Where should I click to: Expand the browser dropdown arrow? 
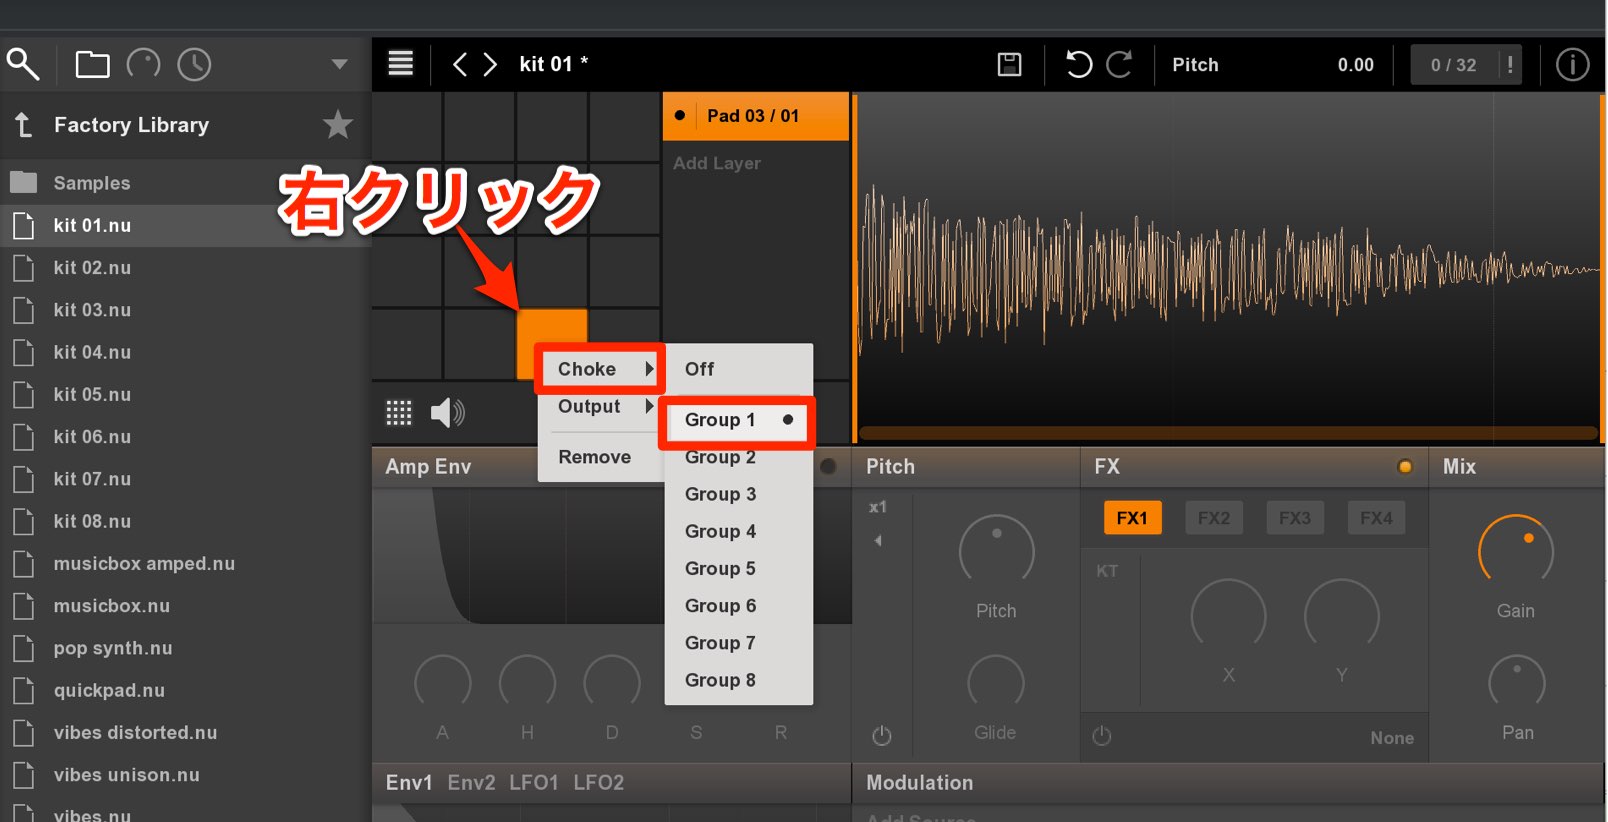(339, 64)
